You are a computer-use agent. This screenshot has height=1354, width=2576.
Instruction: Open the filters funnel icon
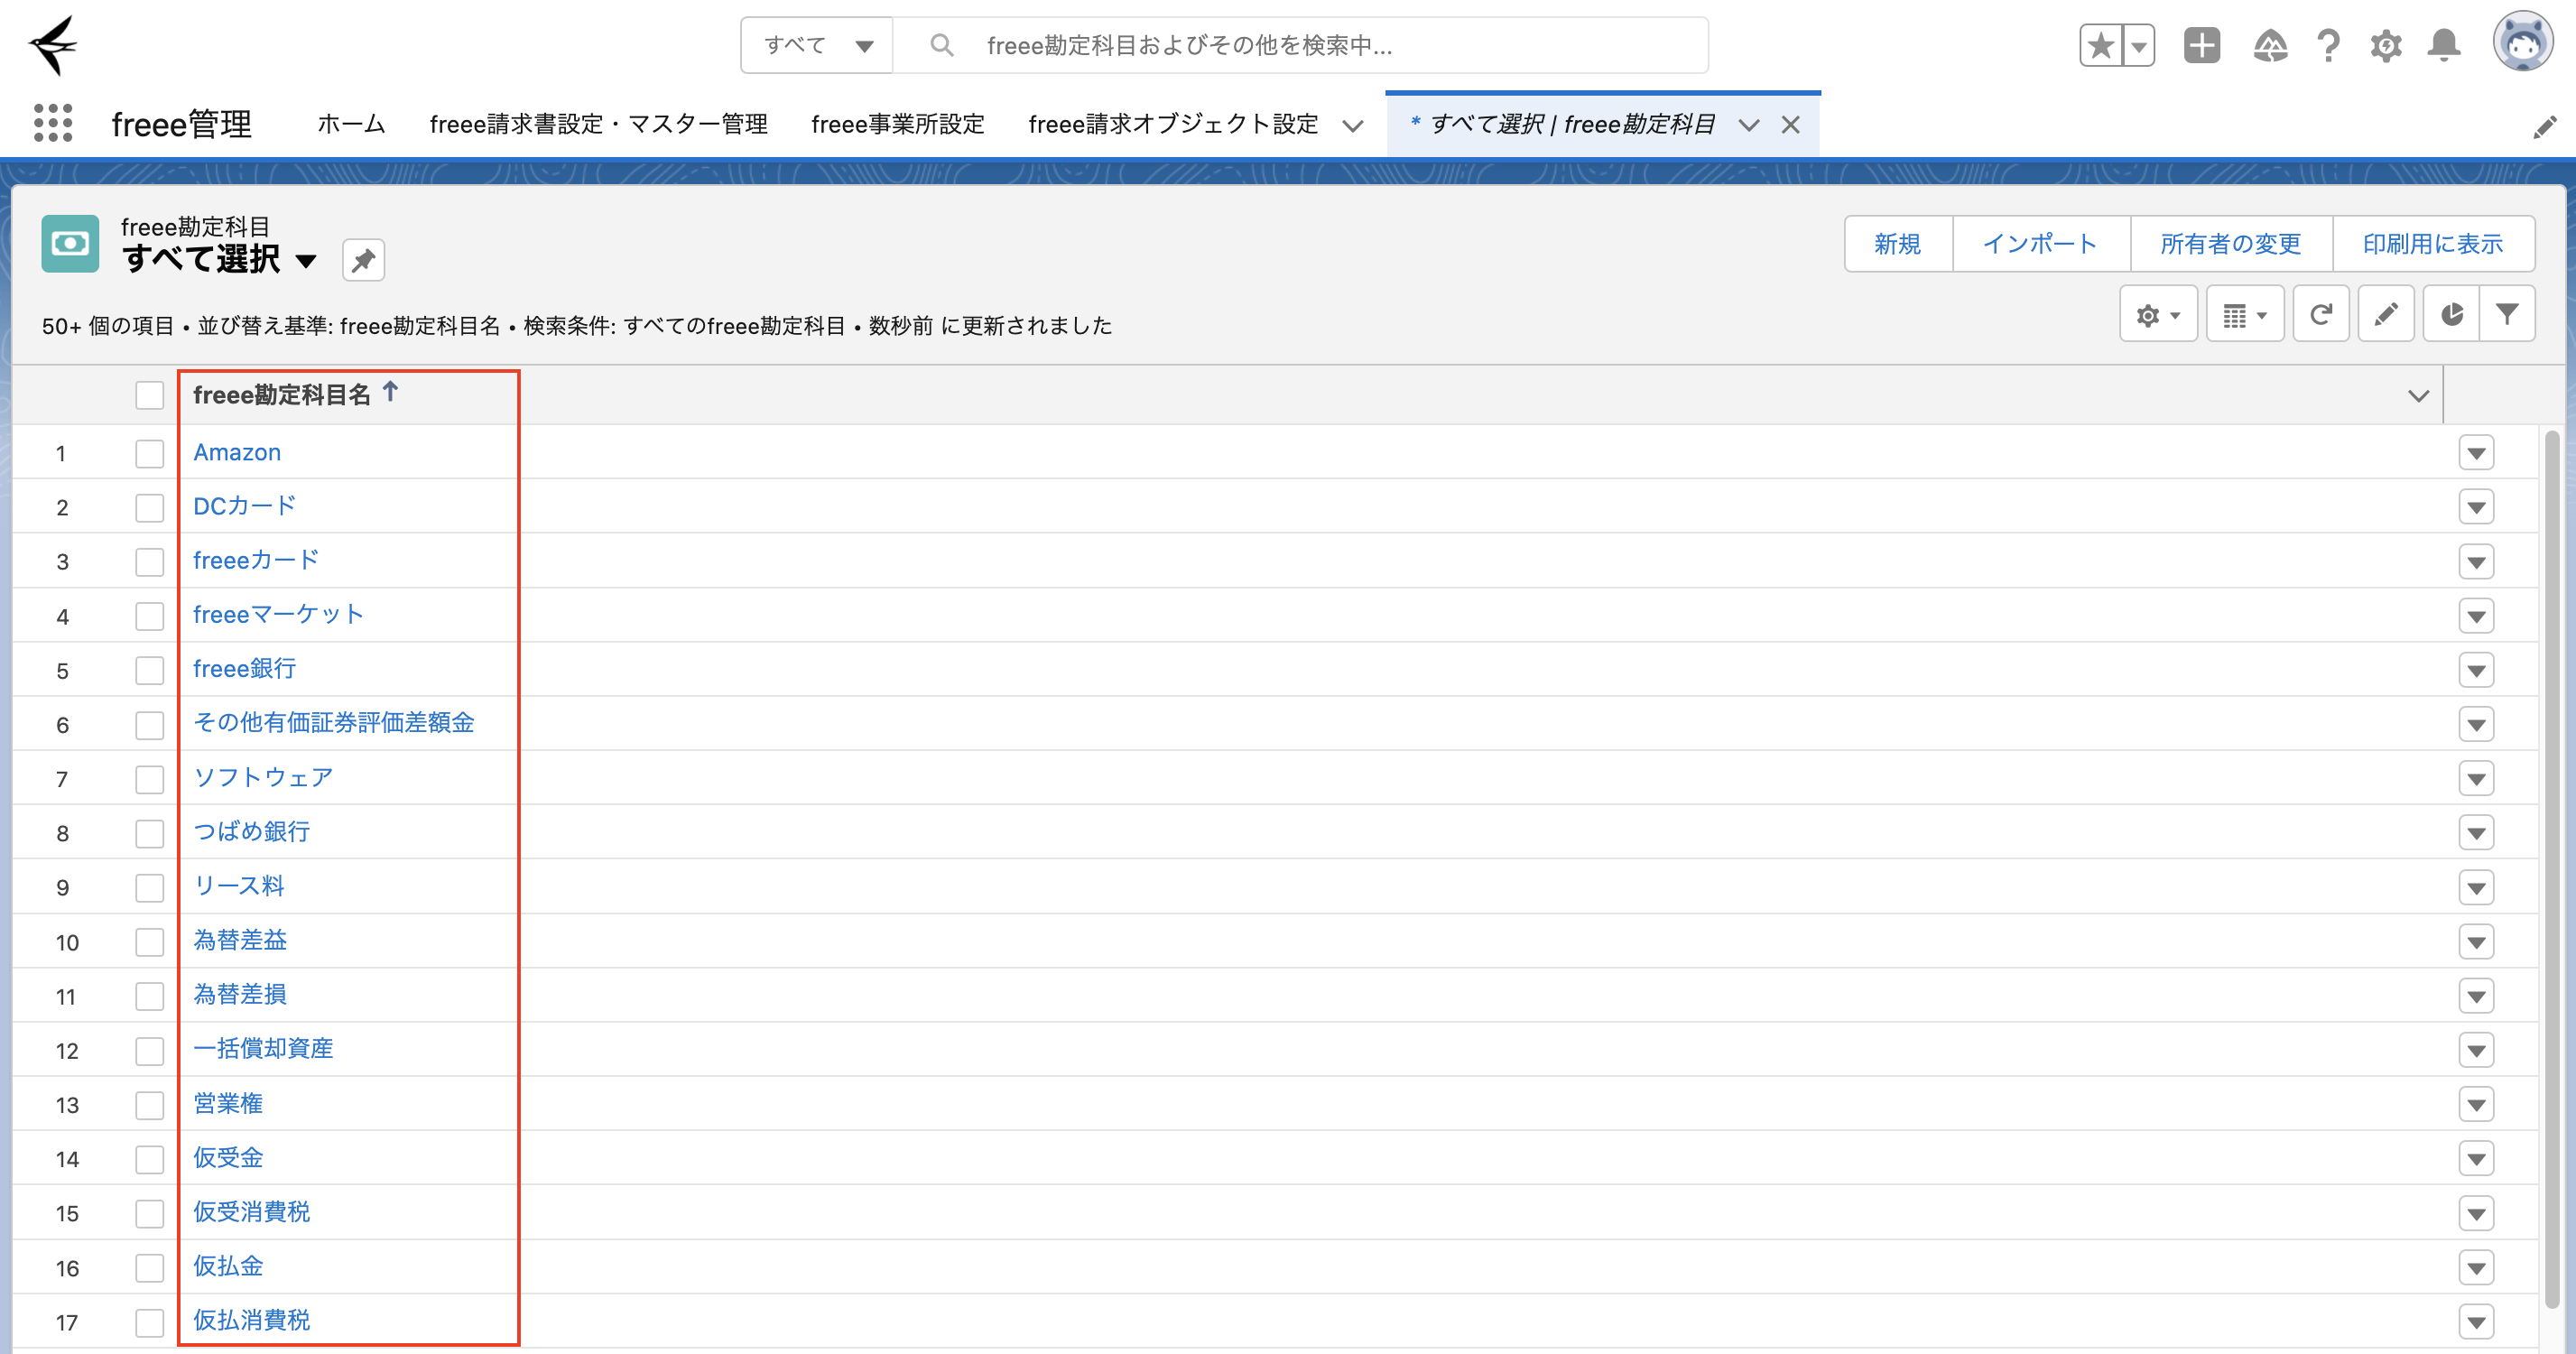tap(2507, 315)
